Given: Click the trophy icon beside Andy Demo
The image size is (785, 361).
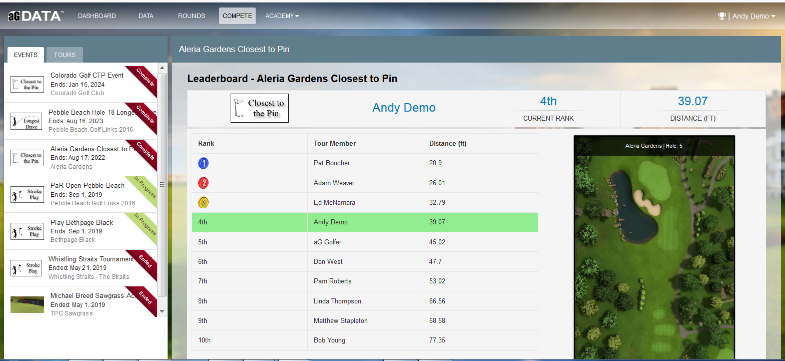Looking at the screenshot, I should pos(721,16).
